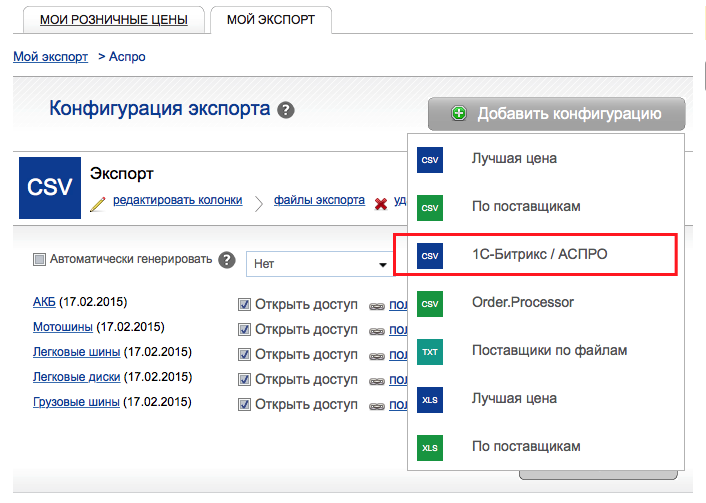Screen dimensions: 706x503
Task: Click the chain link icon in АКБ row
Action: [377, 305]
